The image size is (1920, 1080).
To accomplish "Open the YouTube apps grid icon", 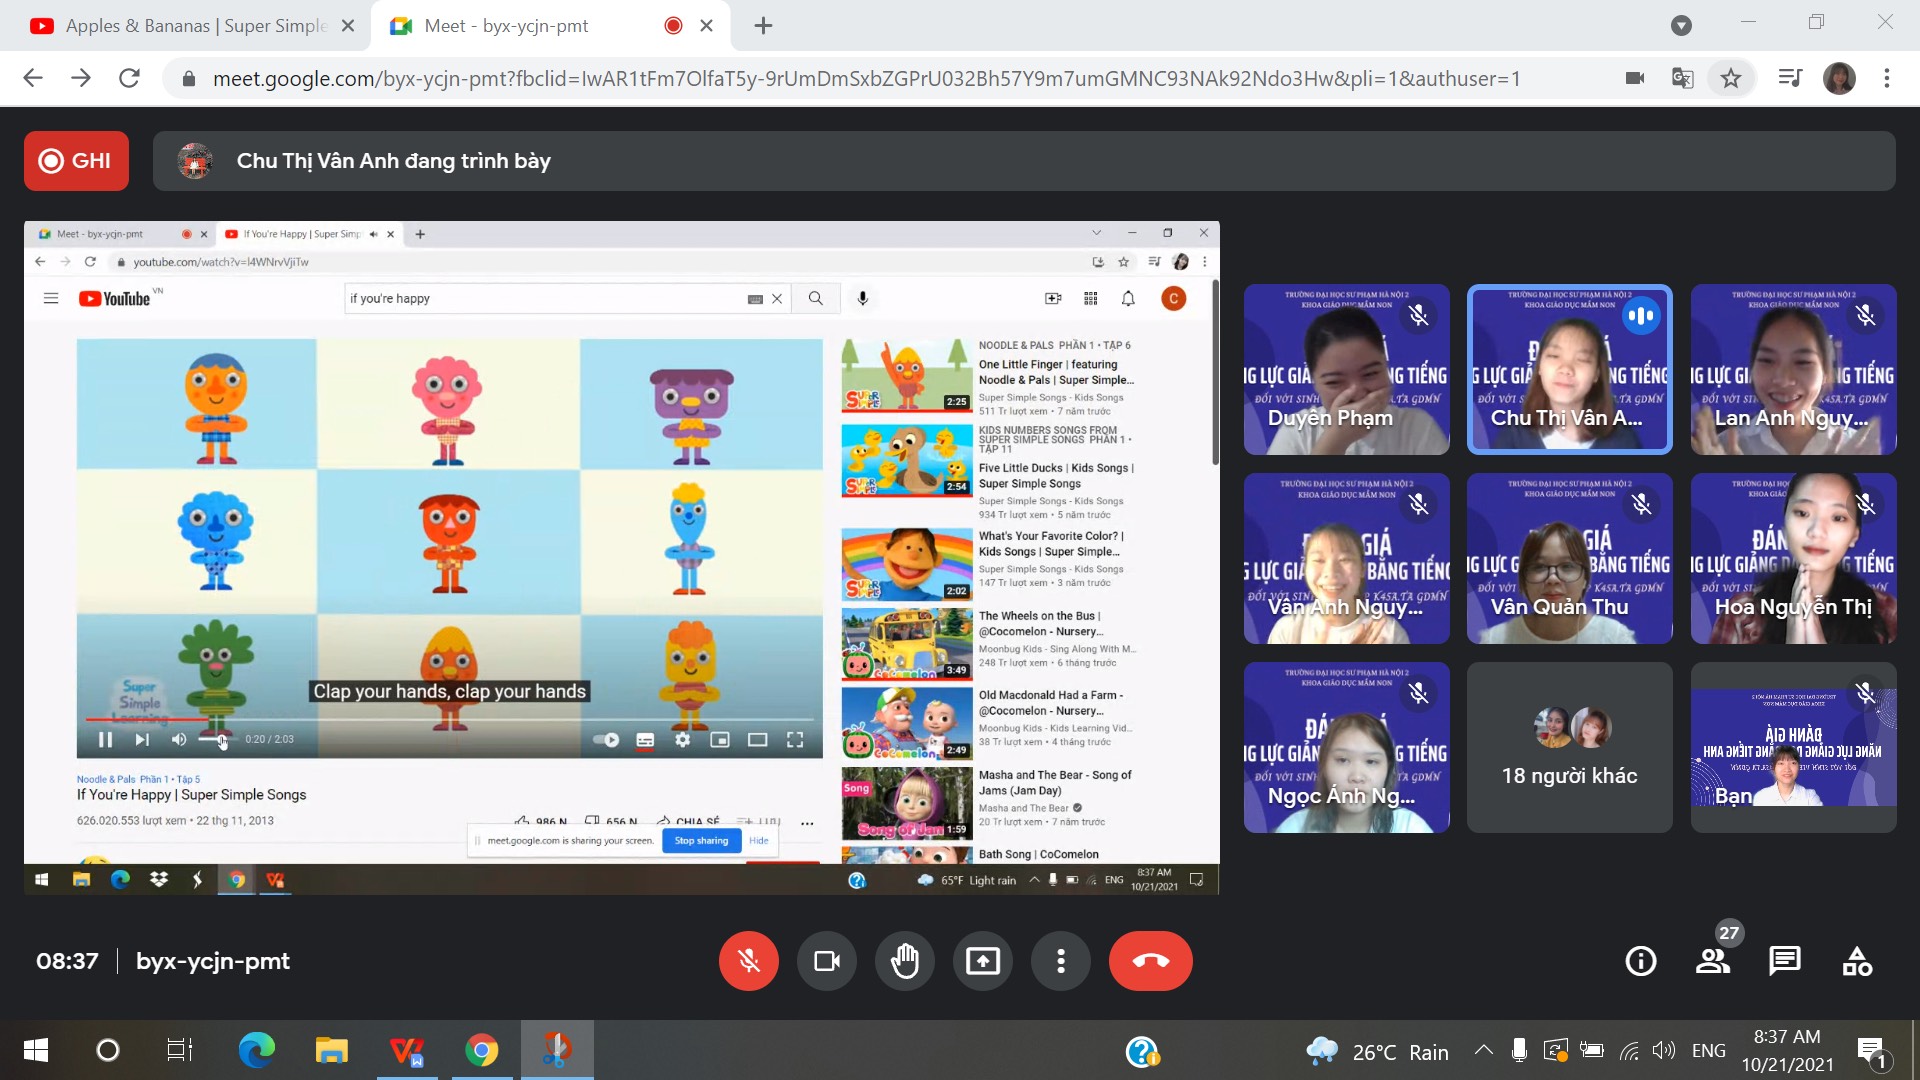I will pos(1091,299).
